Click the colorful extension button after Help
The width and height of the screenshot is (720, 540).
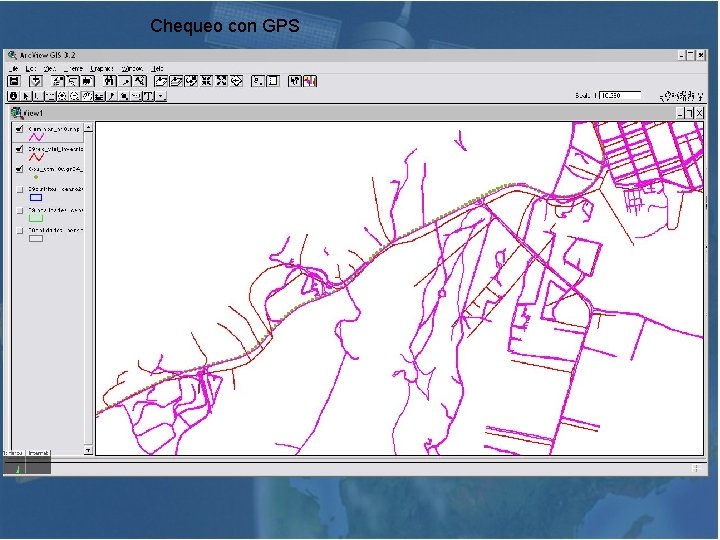[310, 81]
